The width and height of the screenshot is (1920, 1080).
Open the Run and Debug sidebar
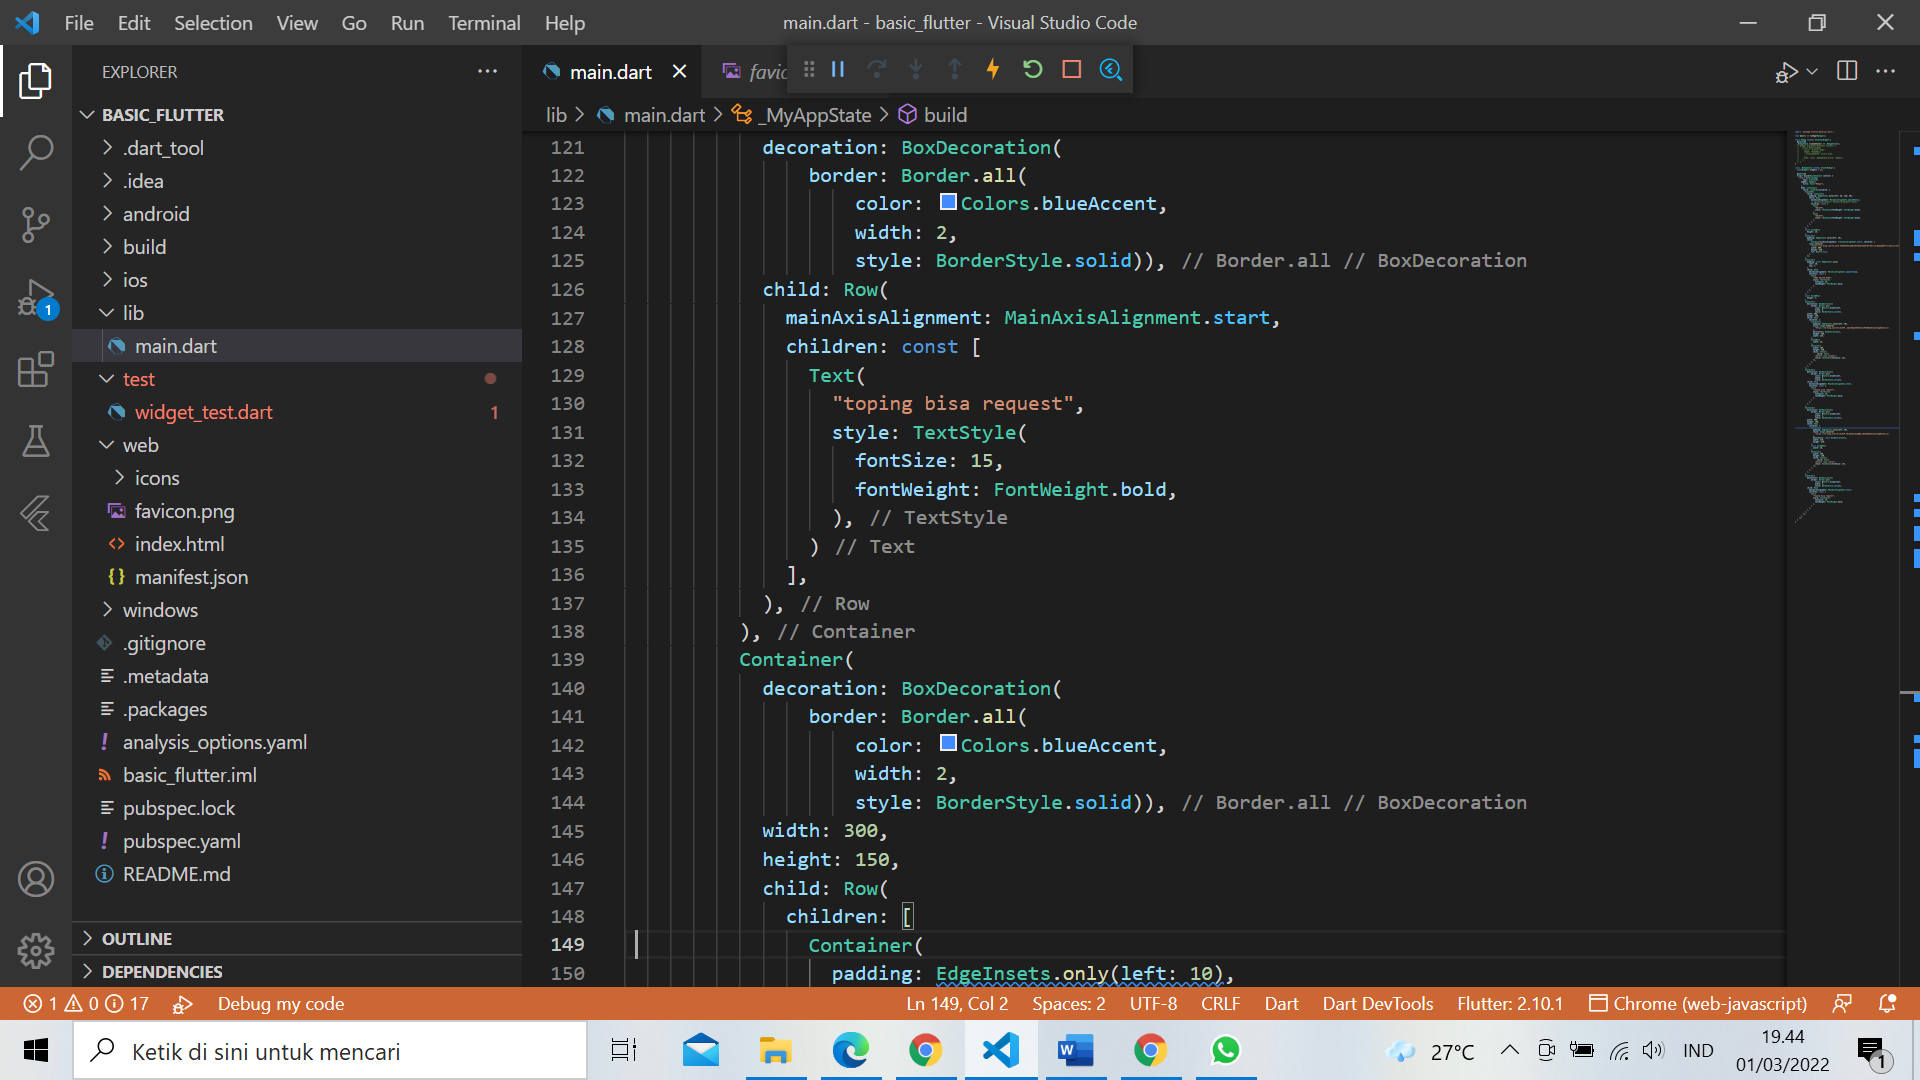coord(36,298)
